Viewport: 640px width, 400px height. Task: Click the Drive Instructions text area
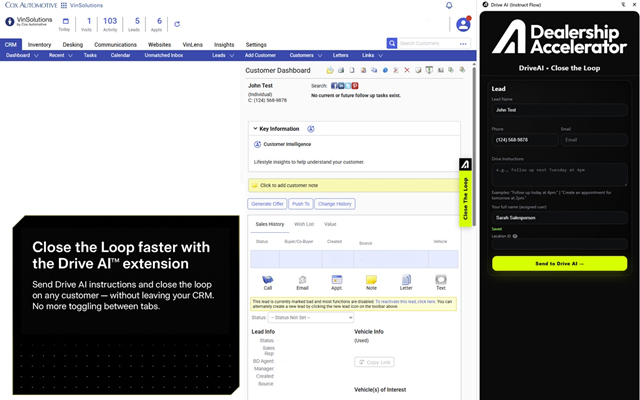[560, 175]
